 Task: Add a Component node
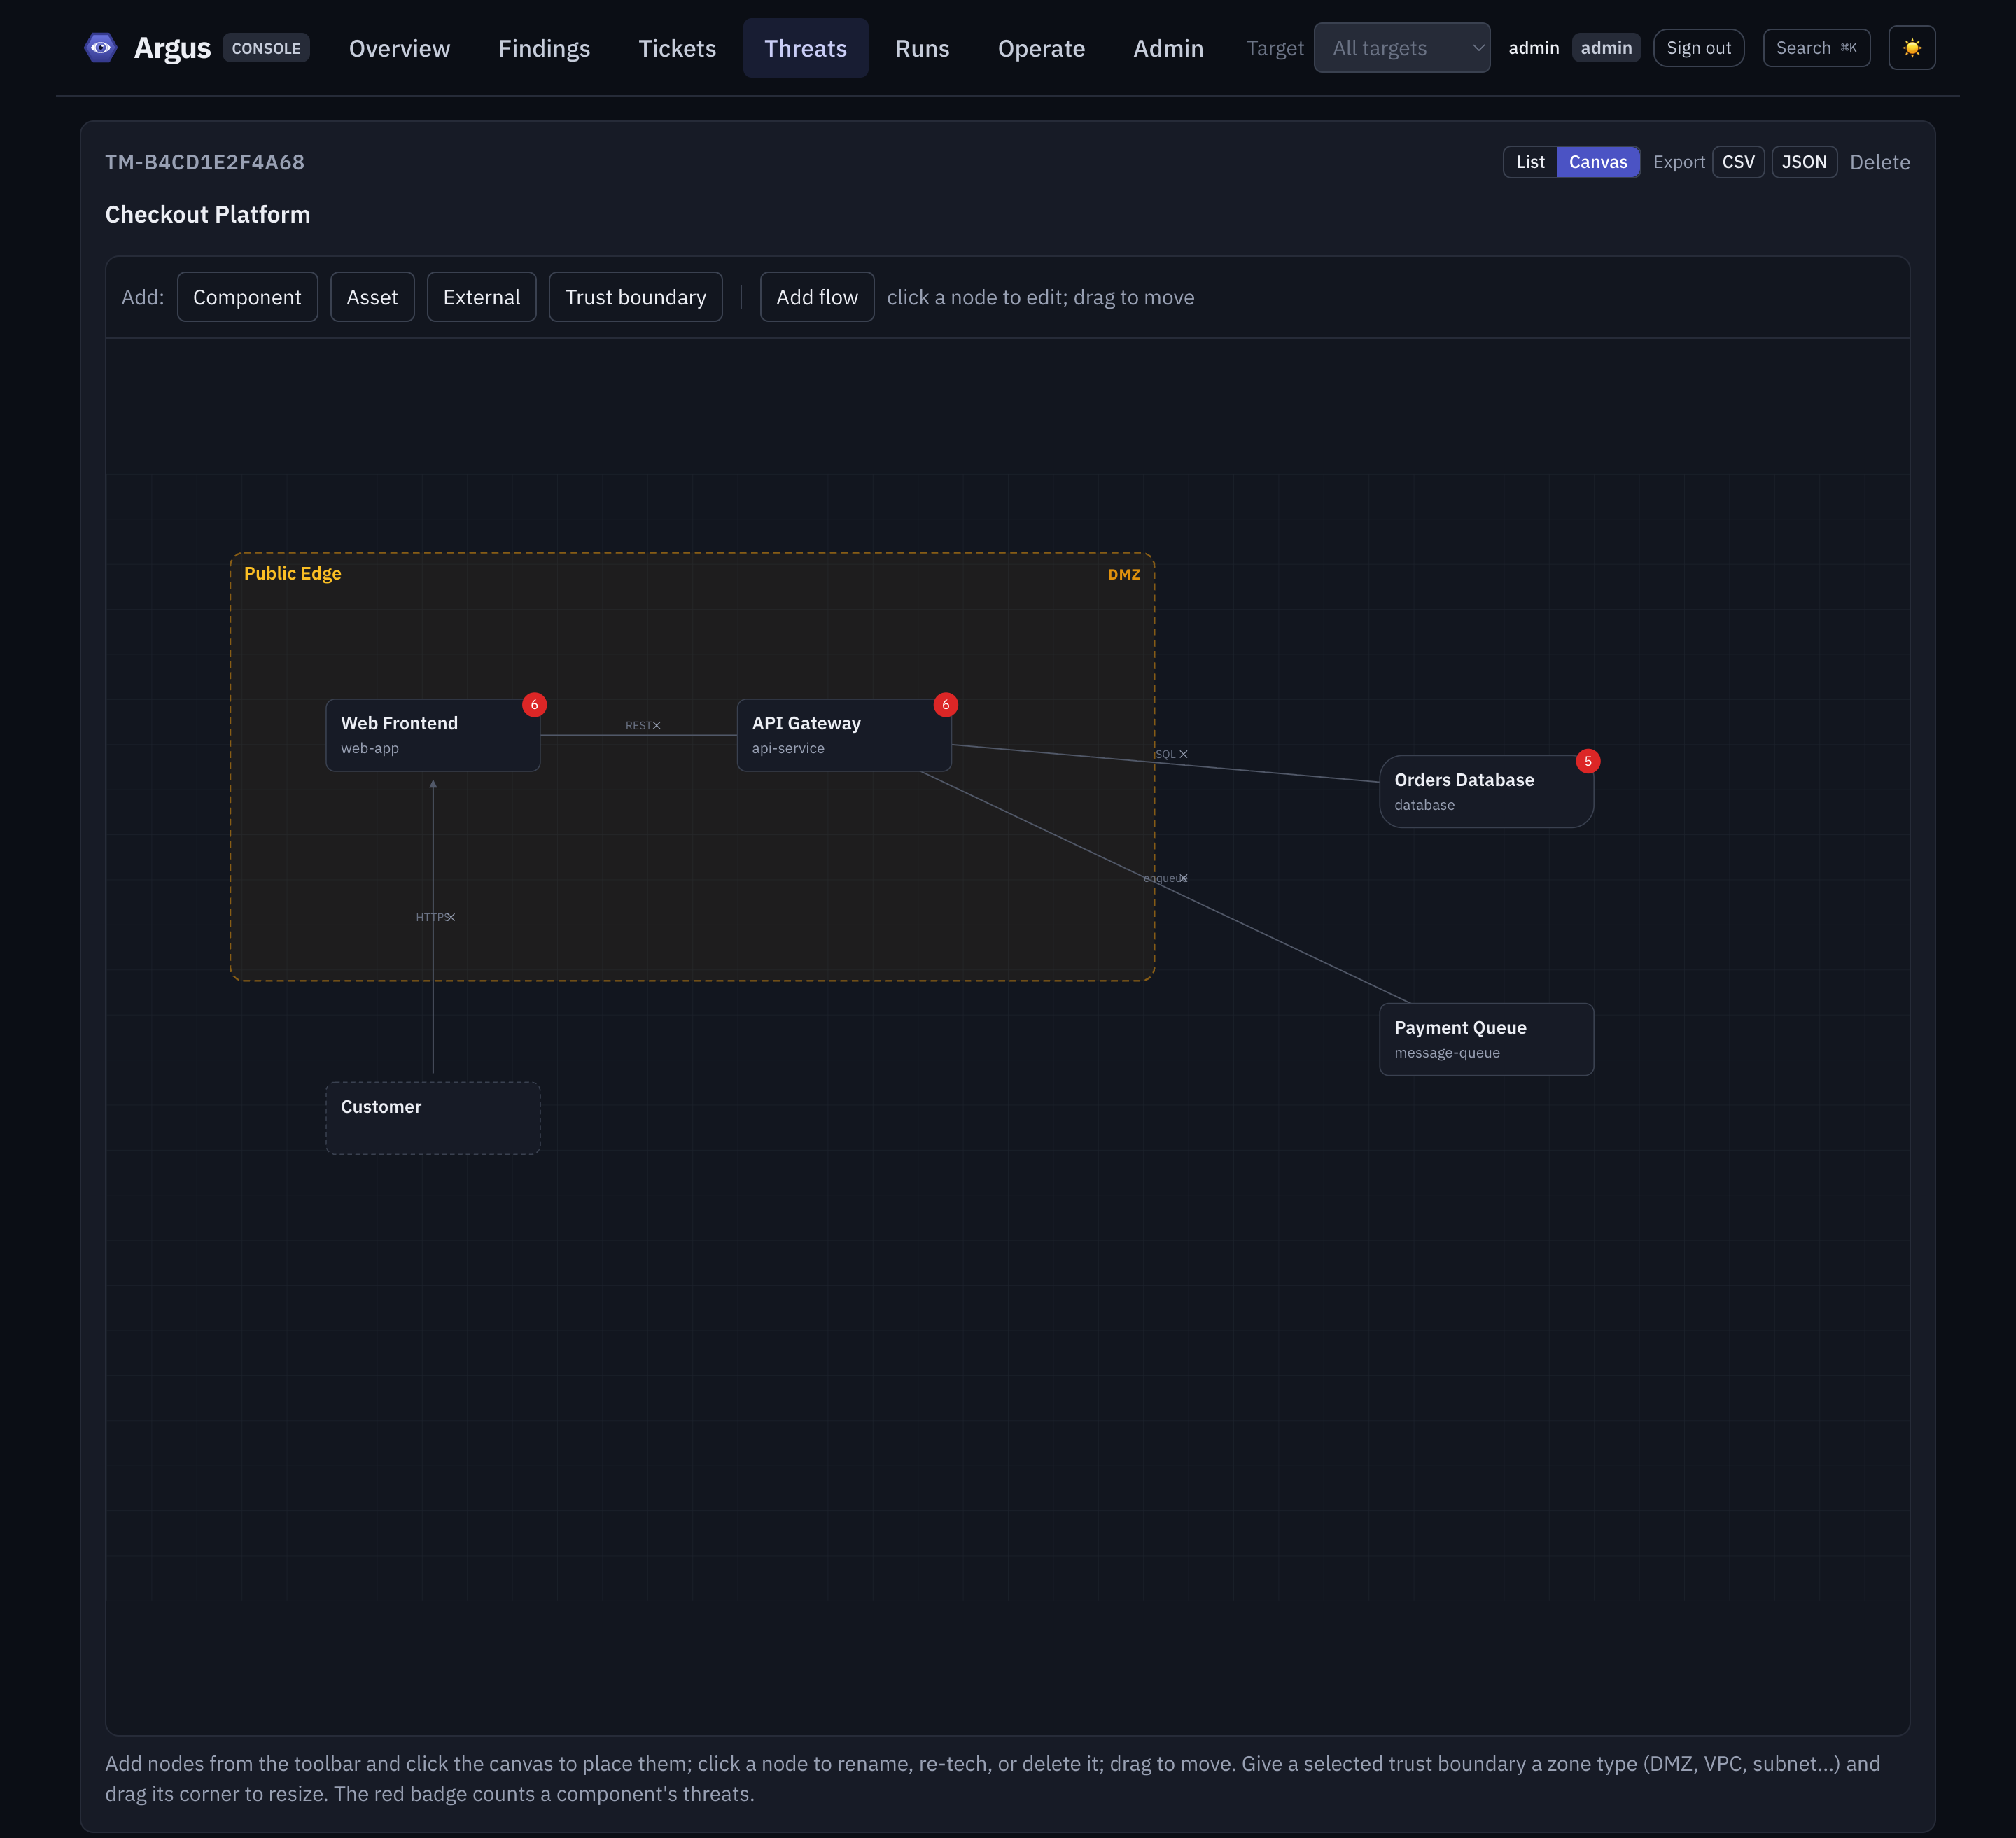tap(247, 297)
